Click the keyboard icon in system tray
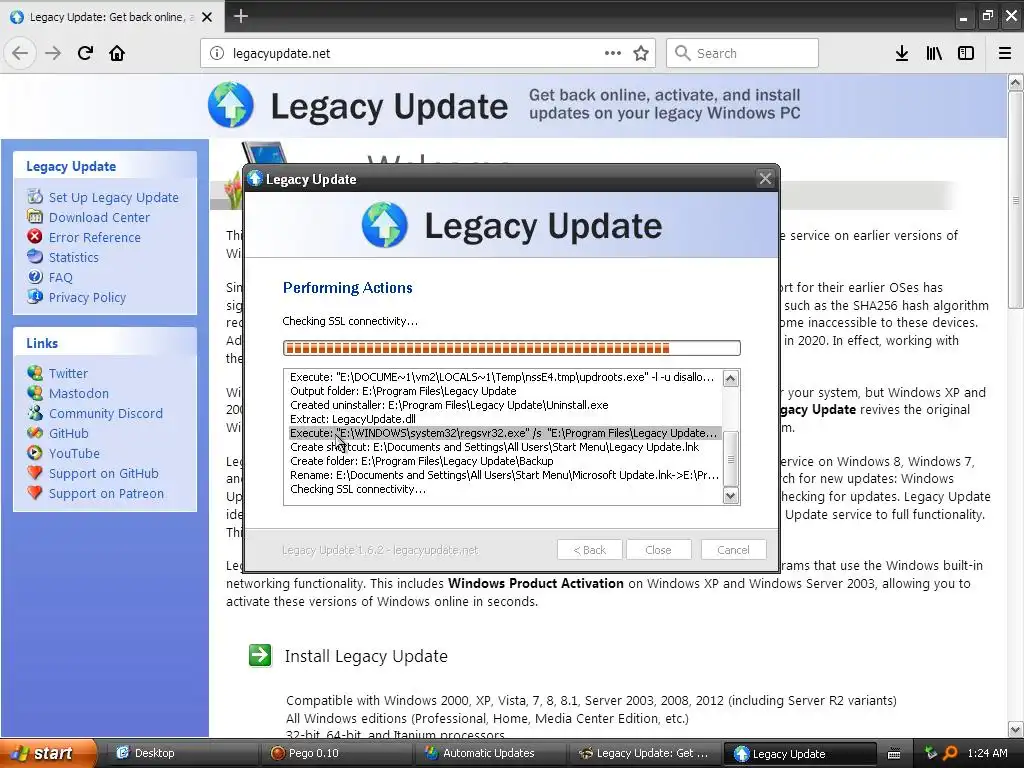 point(894,754)
